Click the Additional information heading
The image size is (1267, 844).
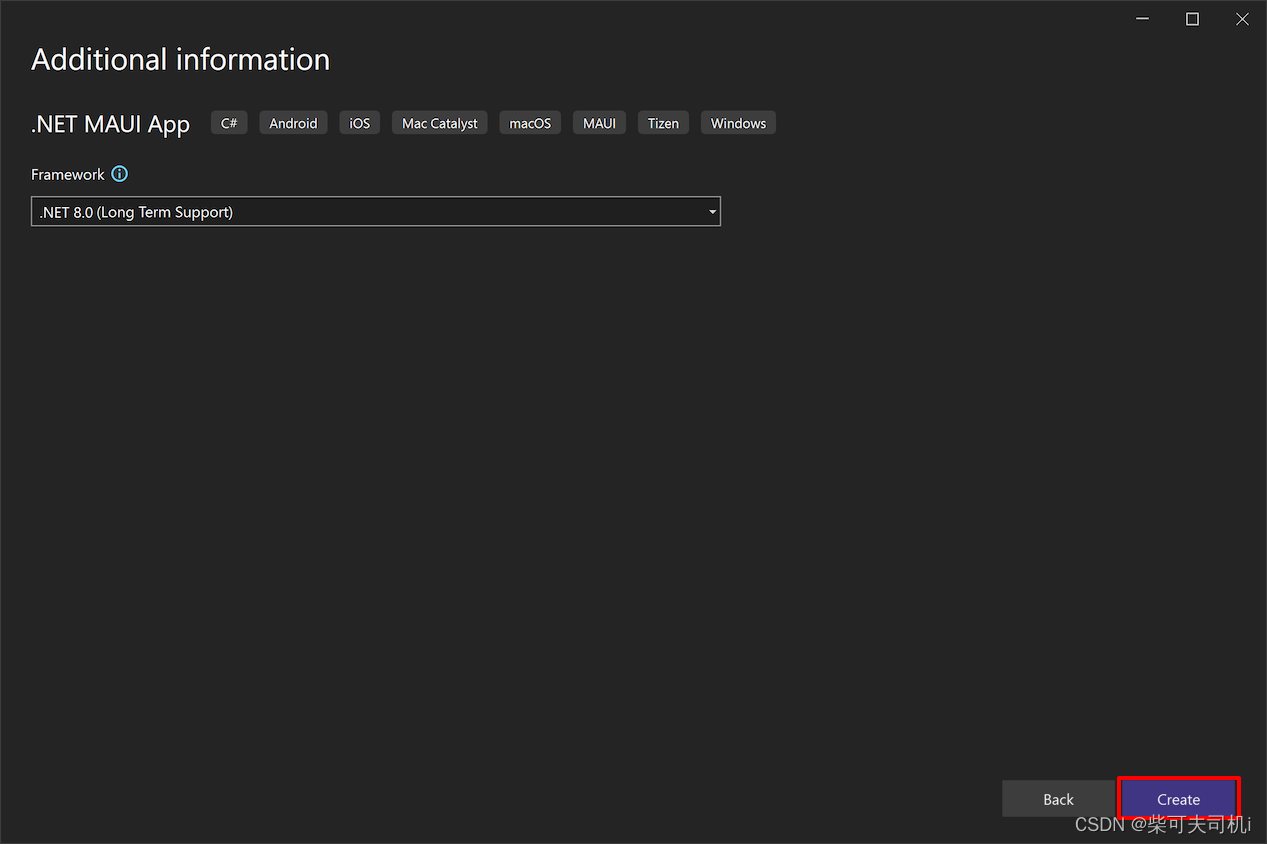coord(181,59)
